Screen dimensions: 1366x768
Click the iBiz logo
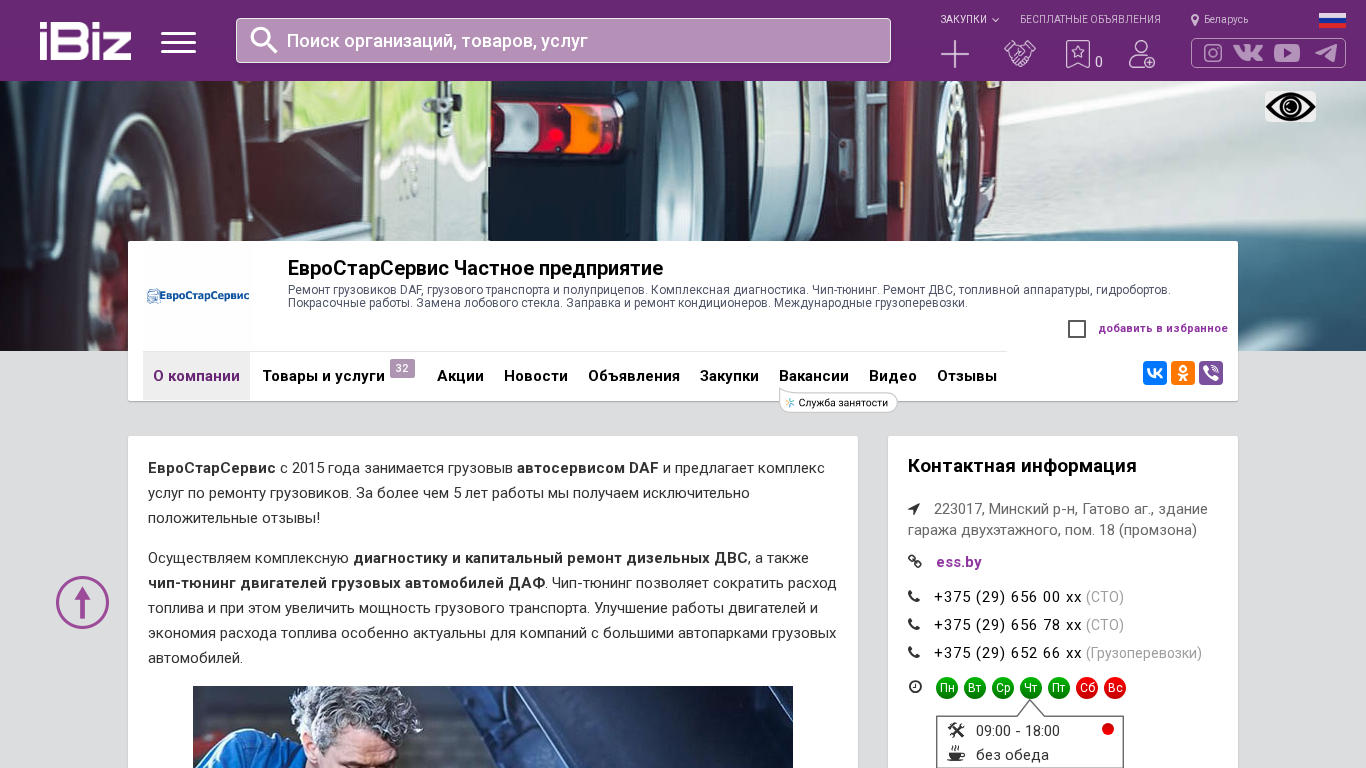[x=85, y=41]
